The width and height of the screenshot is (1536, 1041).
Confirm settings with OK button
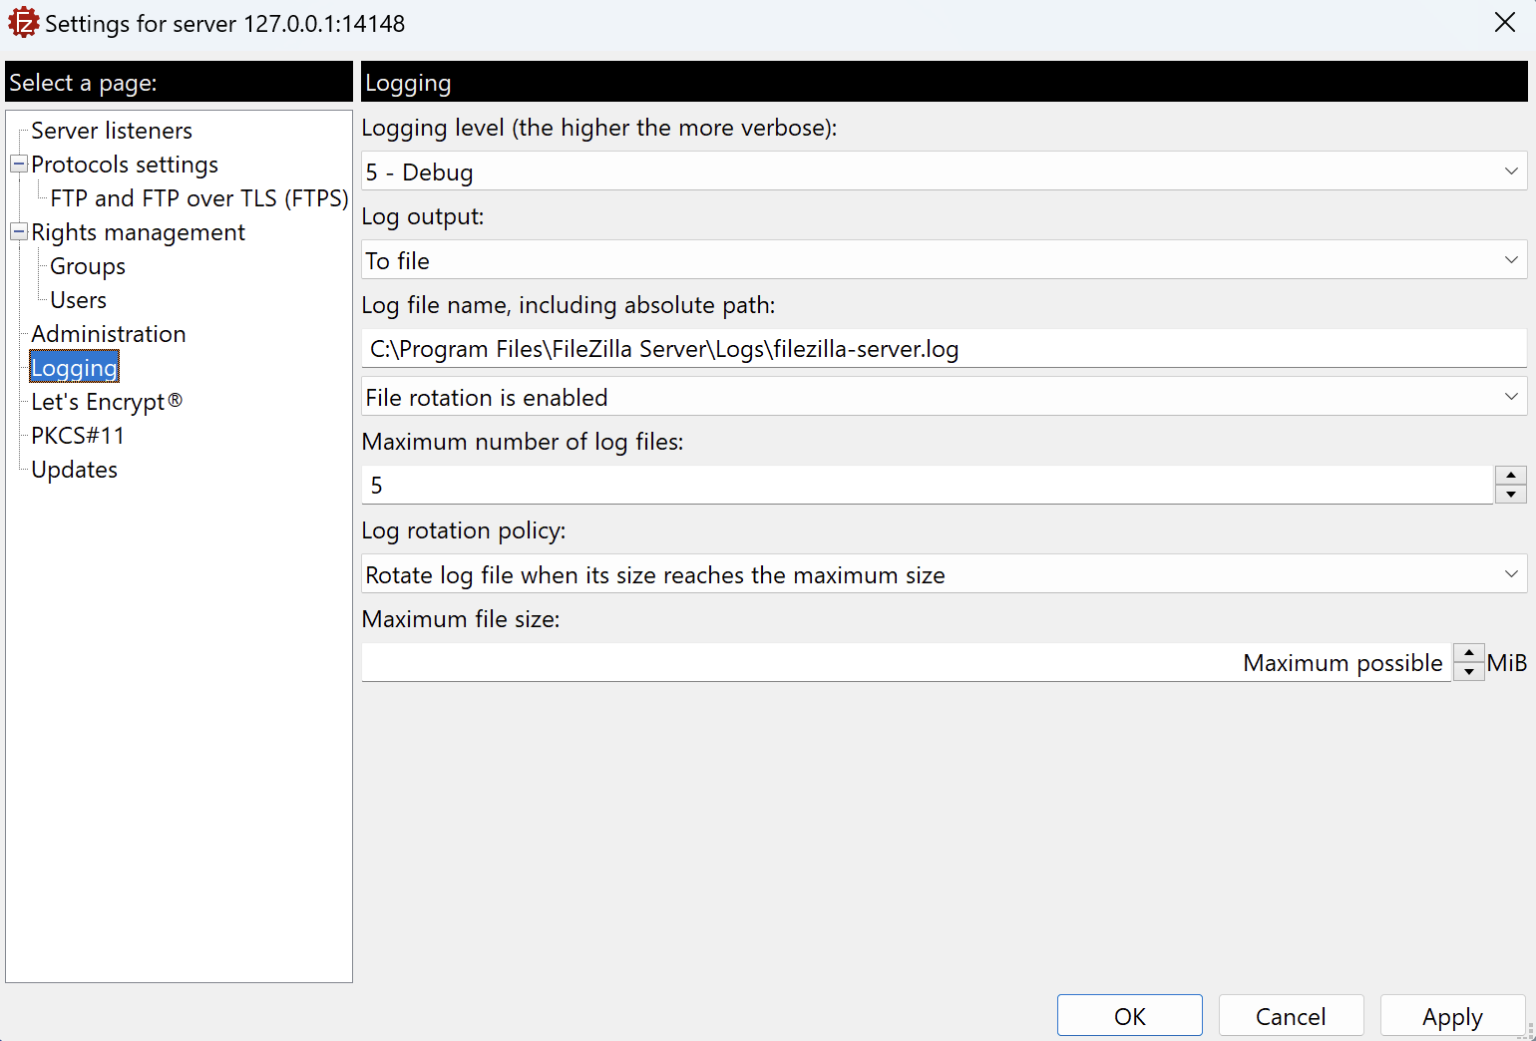pos(1130,1016)
